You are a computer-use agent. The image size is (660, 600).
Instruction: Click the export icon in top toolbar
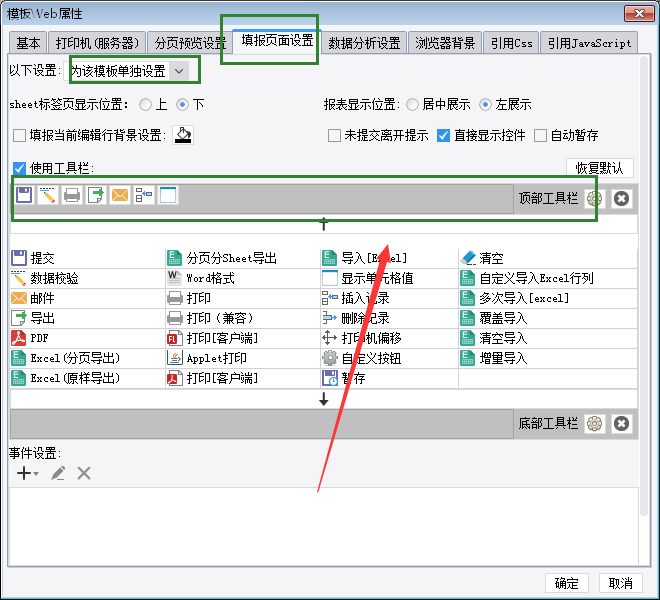tap(96, 195)
